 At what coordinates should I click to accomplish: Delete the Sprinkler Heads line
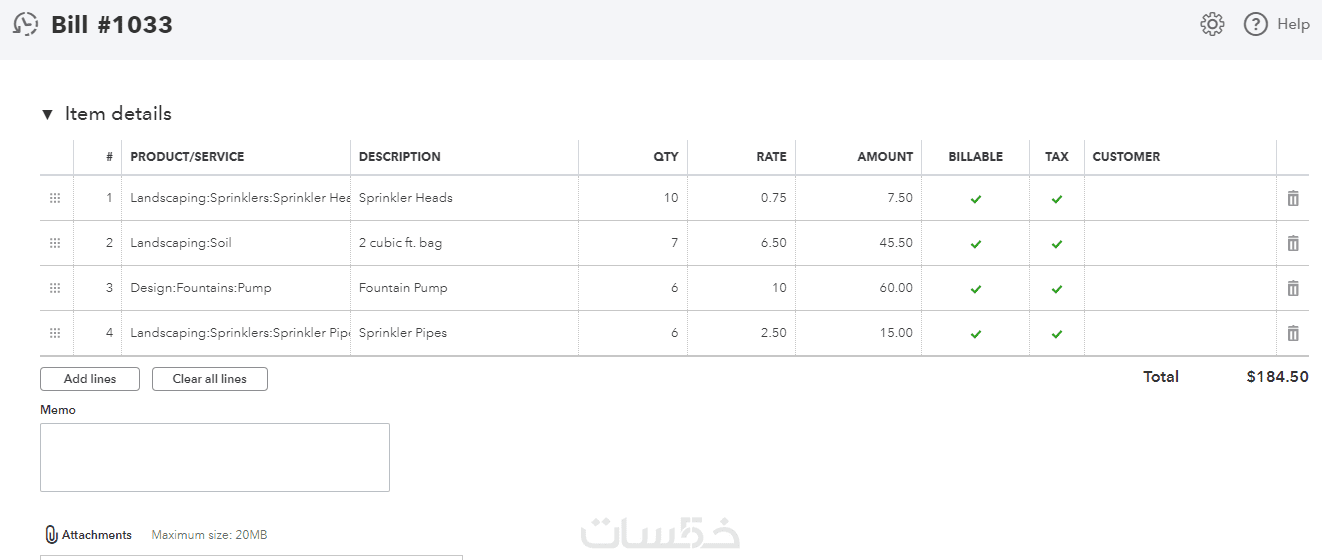pyautogui.click(x=1293, y=198)
